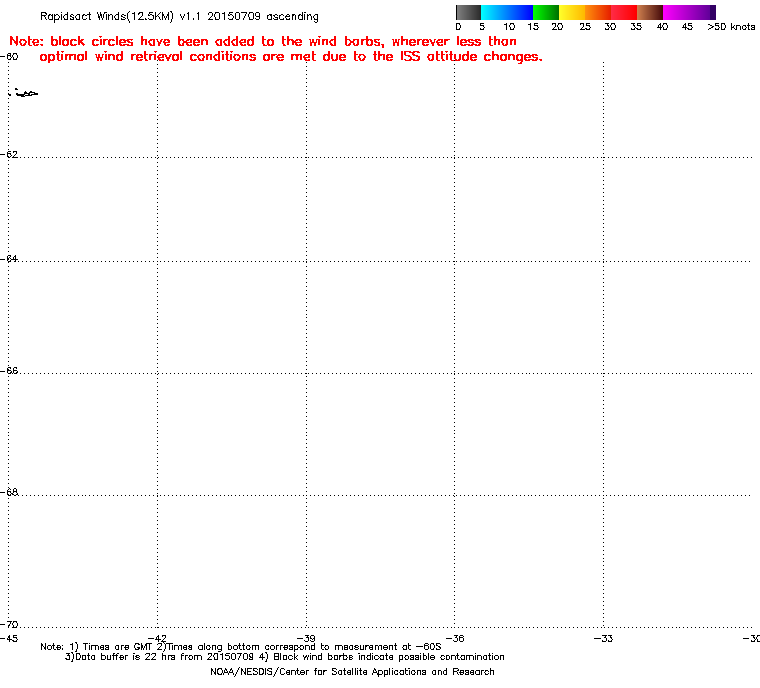Click the '-66' latitude label
This screenshot has height=688, width=760.
coord(9,370)
